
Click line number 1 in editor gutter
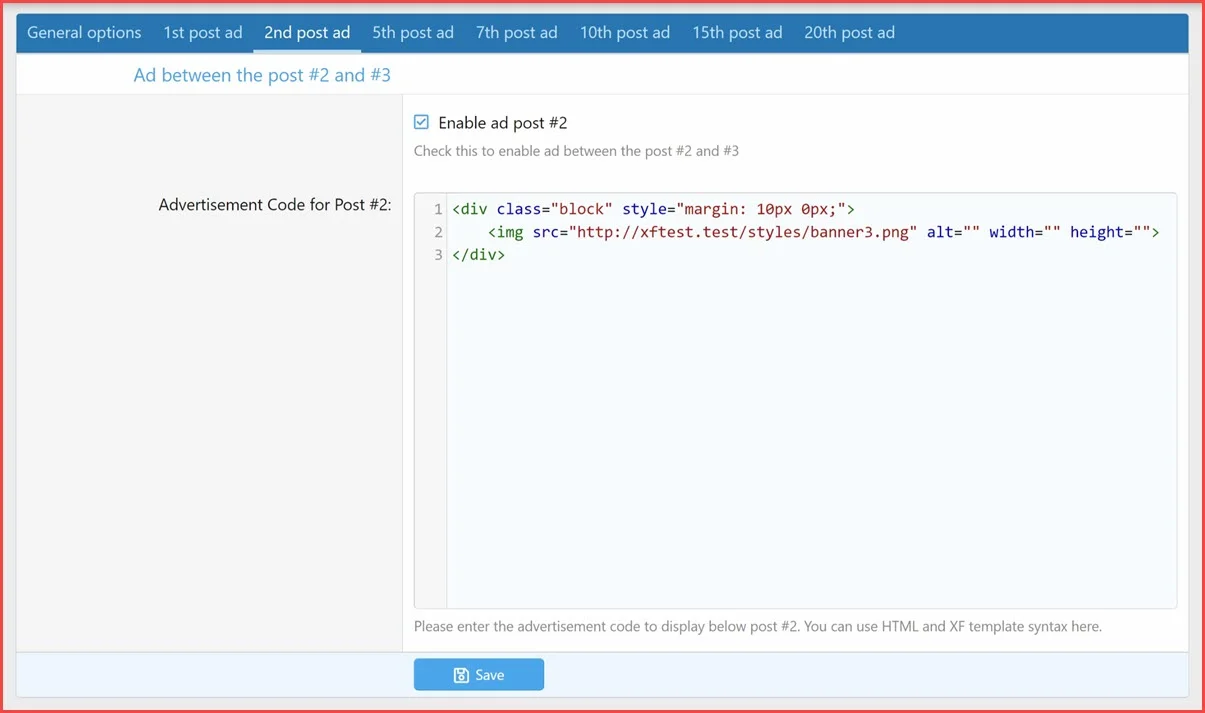[437, 210]
